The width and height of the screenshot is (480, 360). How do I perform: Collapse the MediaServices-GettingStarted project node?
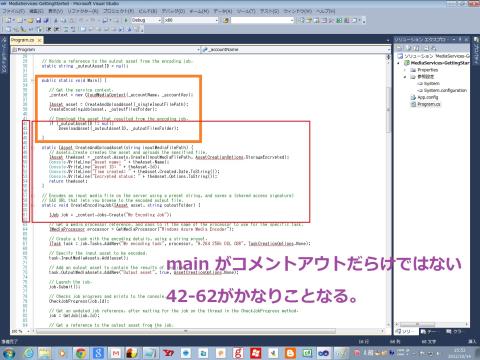tap(399, 63)
